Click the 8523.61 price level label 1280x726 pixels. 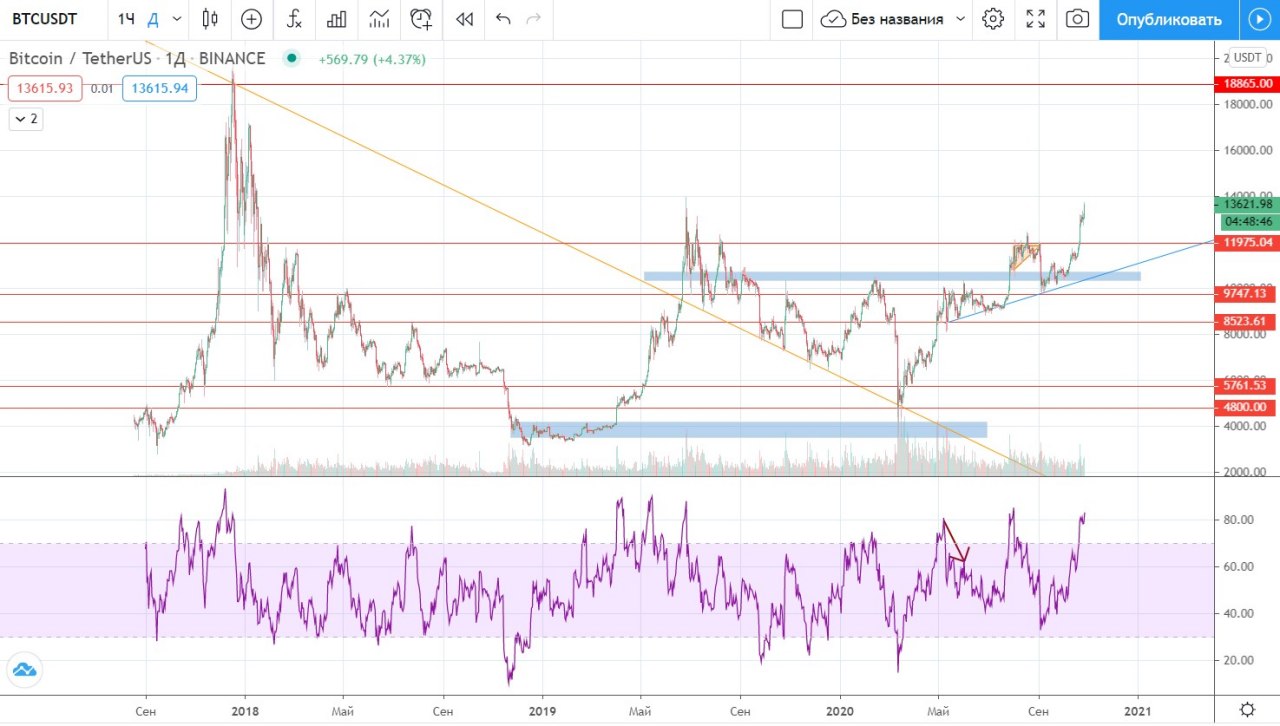coord(1244,322)
